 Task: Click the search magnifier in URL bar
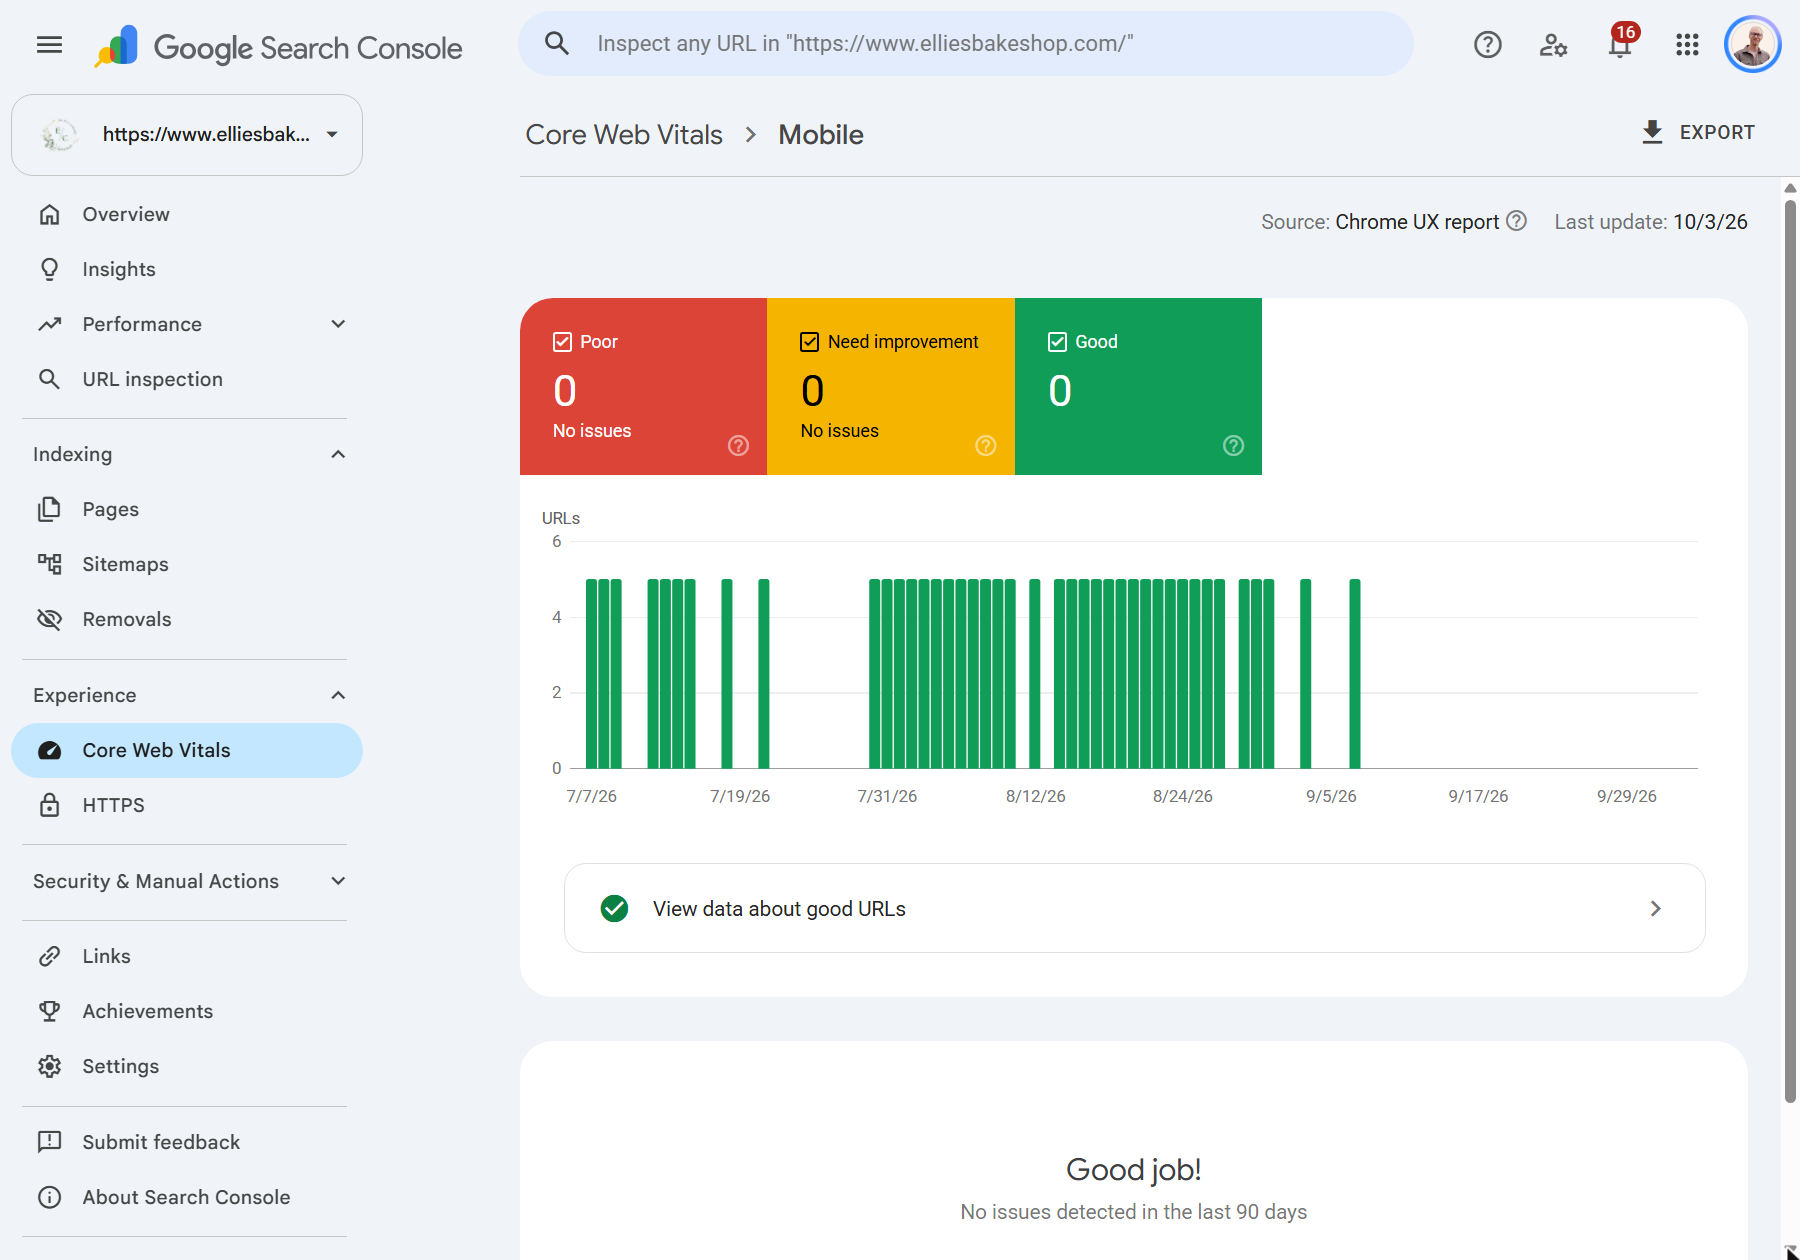coord(557,43)
